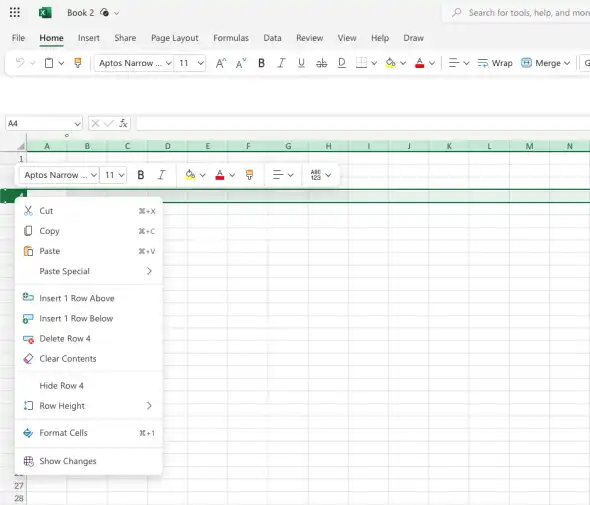Click Decrease Font Size icon
This screenshot has width=590, height=505.
click(241, 63)
